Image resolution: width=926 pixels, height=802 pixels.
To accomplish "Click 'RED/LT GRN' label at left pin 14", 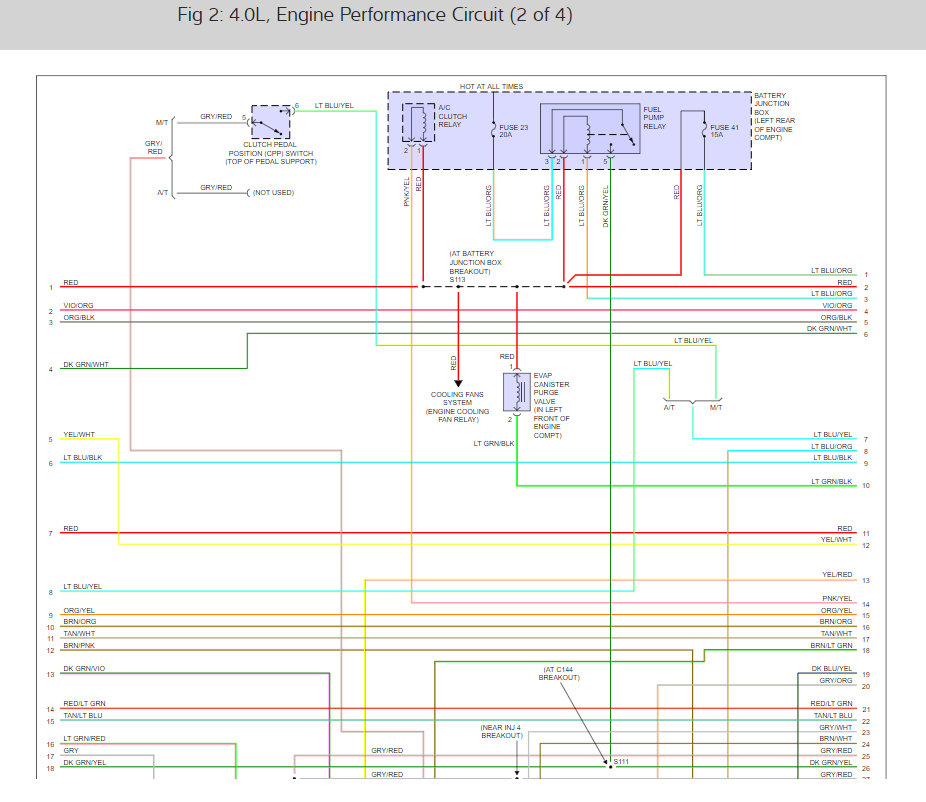I will tap(84, 704).
